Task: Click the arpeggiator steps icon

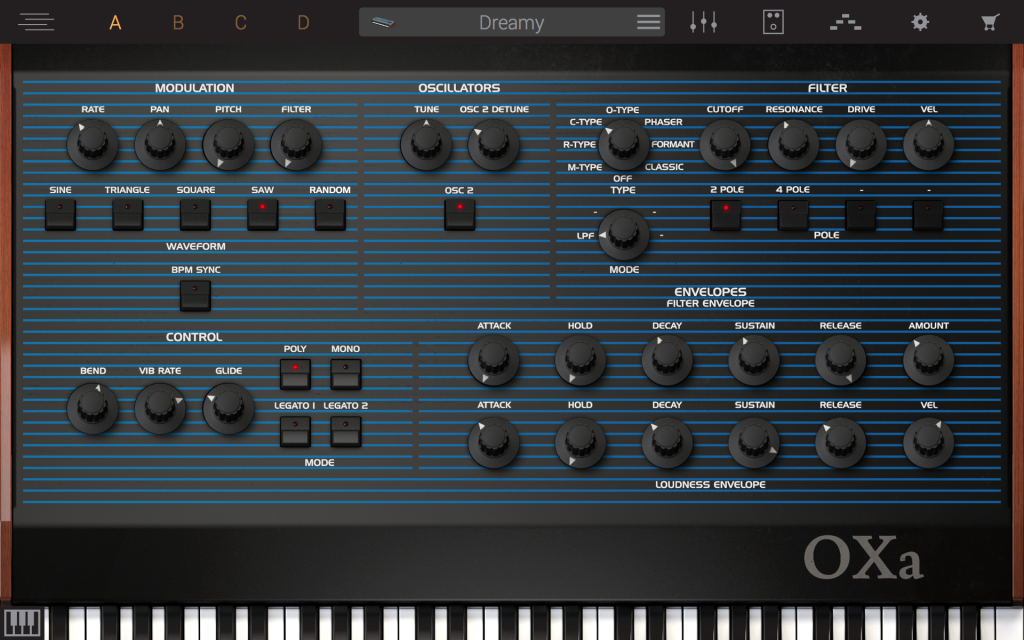Action: tap(845, 22)
